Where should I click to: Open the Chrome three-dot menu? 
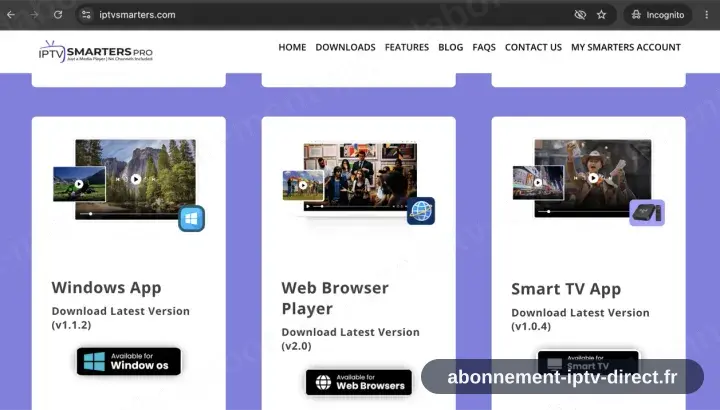[x=706, y=15]
